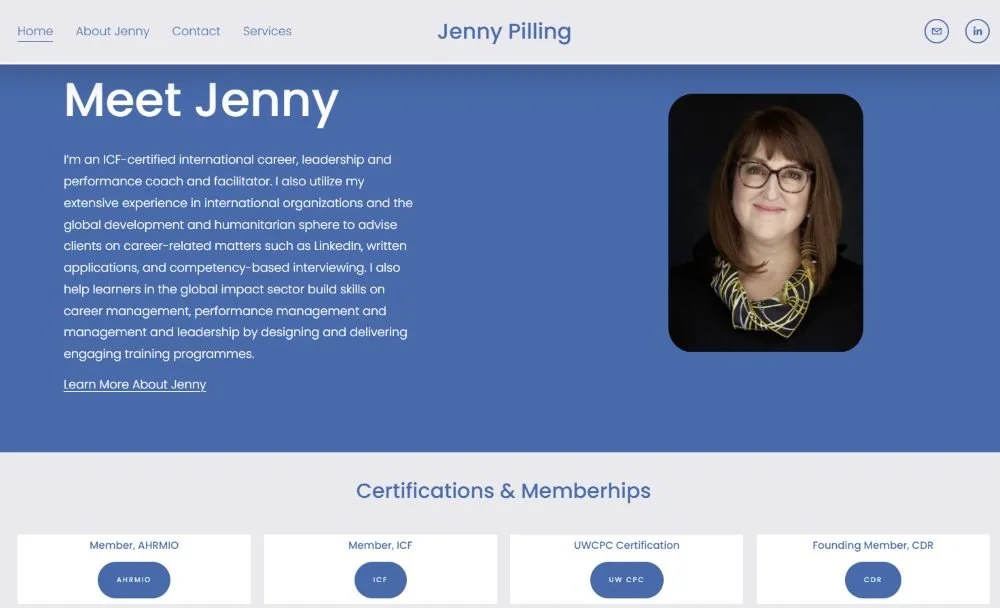Open Jenny's portrait photo
The image size is (1000, 608).
(766, 220)
